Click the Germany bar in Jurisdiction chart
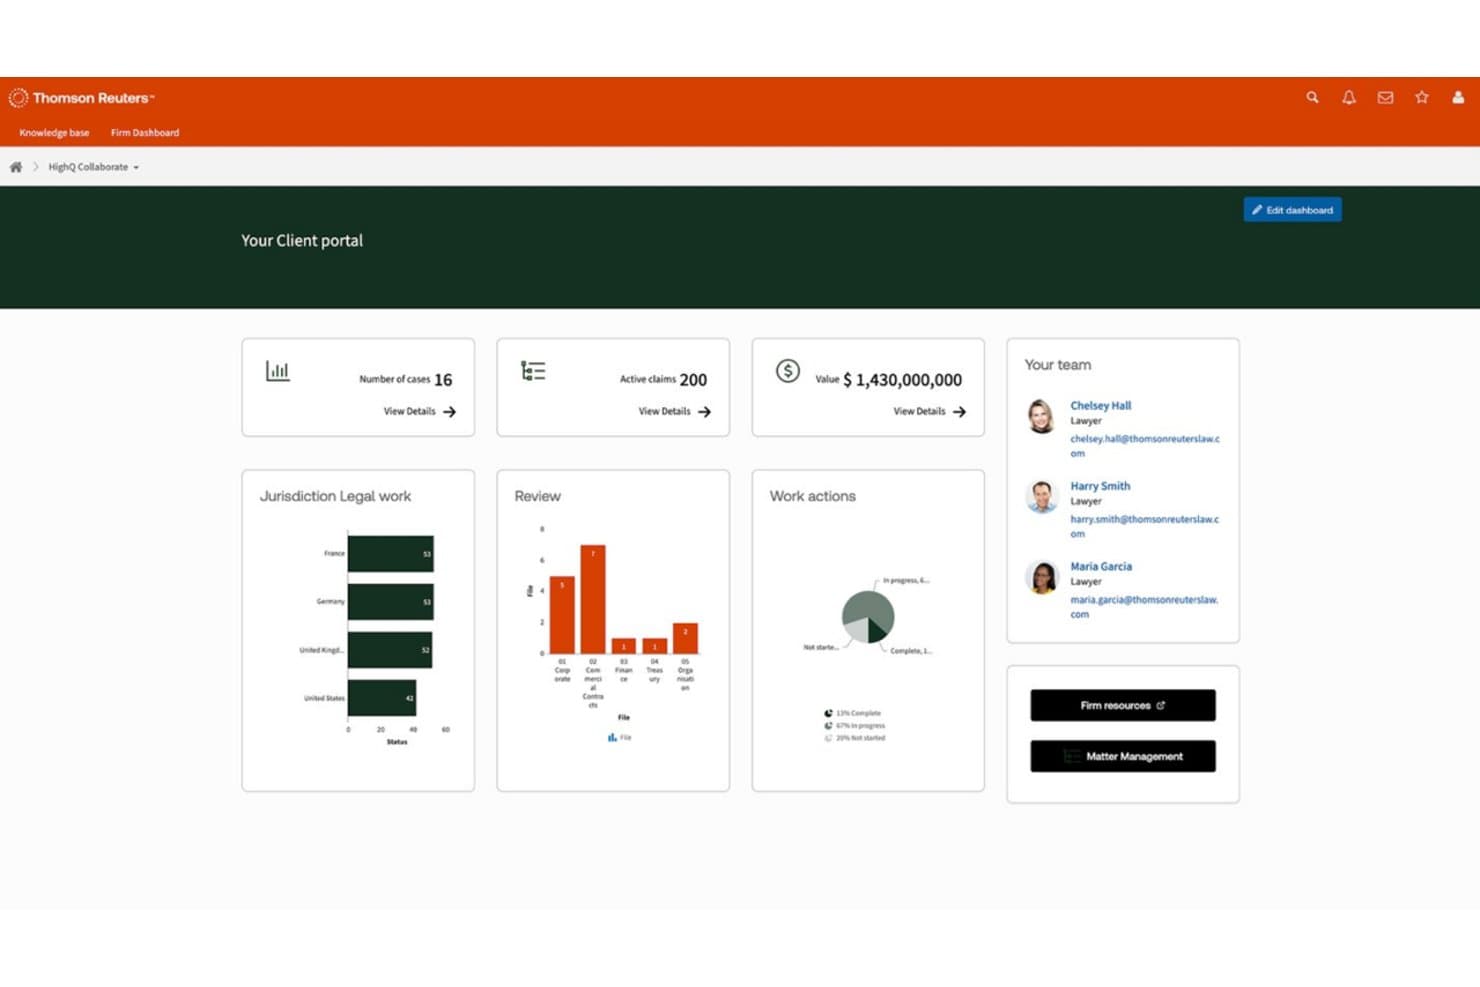This screenshot has height=987, width=1480. click(391, 602)
